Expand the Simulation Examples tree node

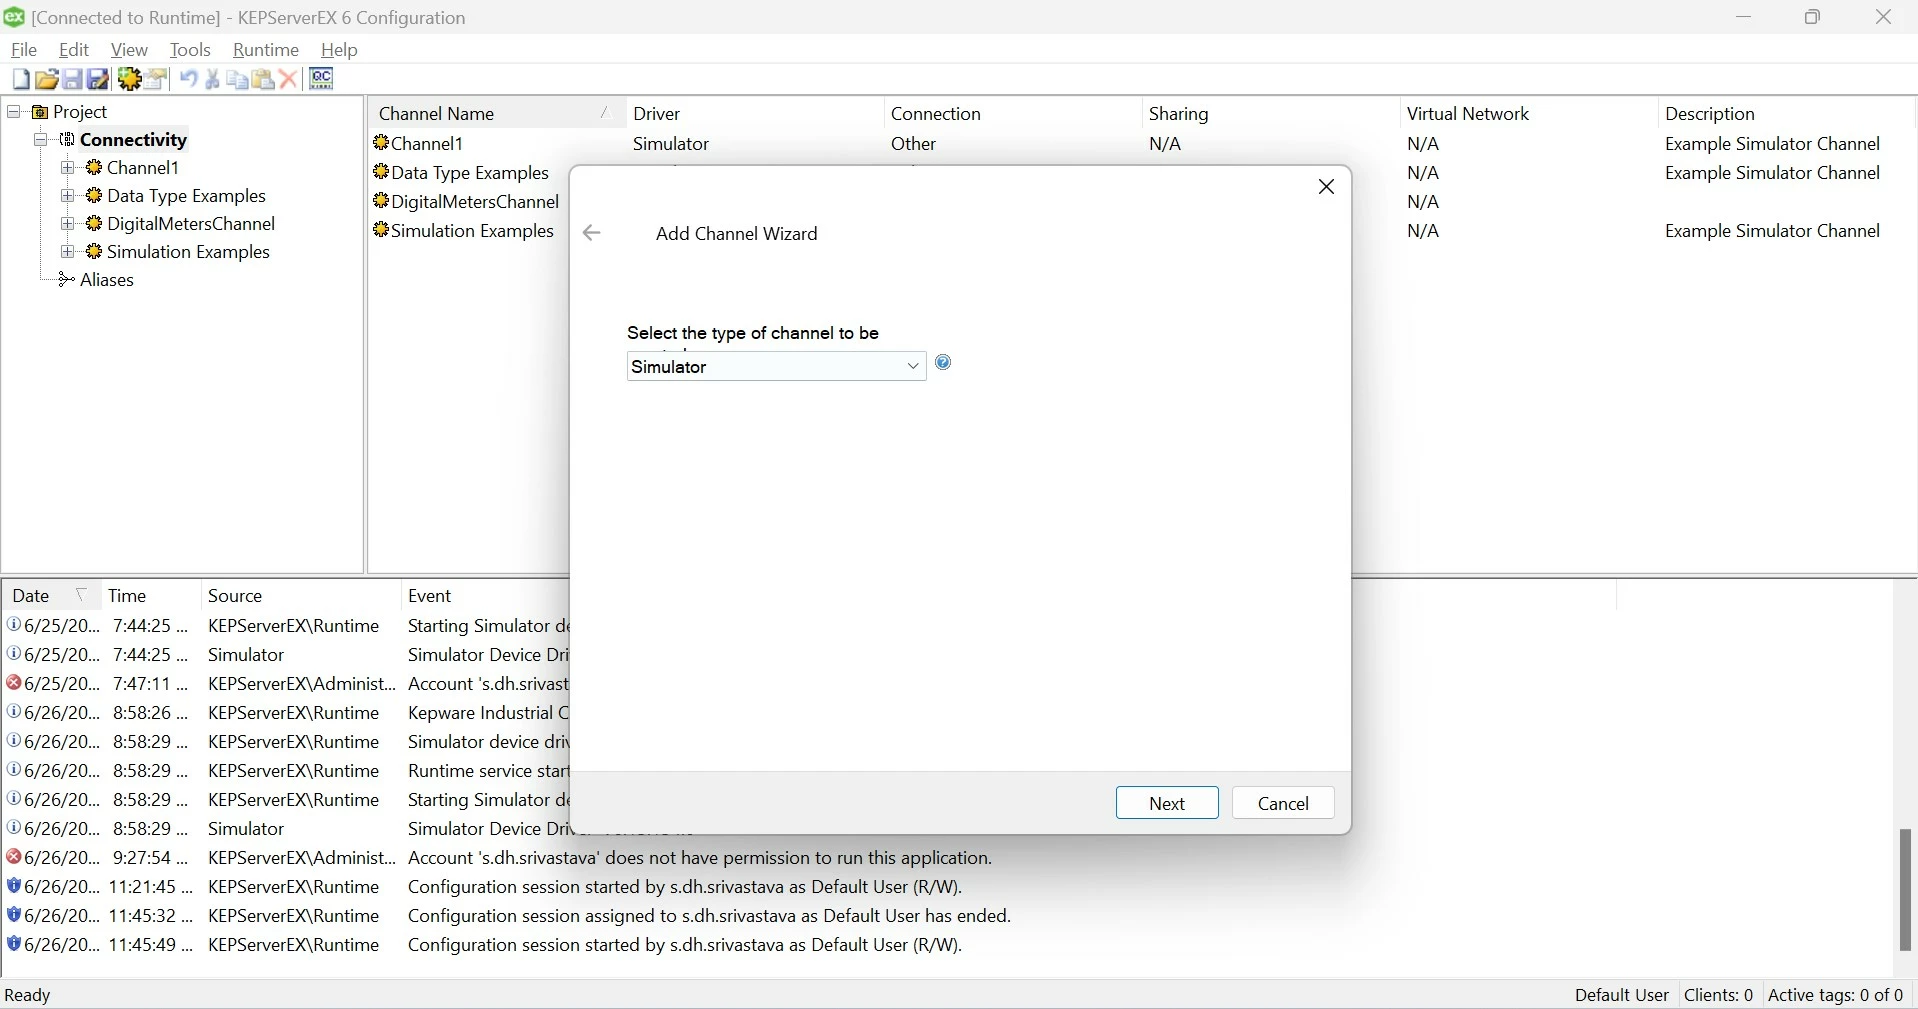click(68, 252)
